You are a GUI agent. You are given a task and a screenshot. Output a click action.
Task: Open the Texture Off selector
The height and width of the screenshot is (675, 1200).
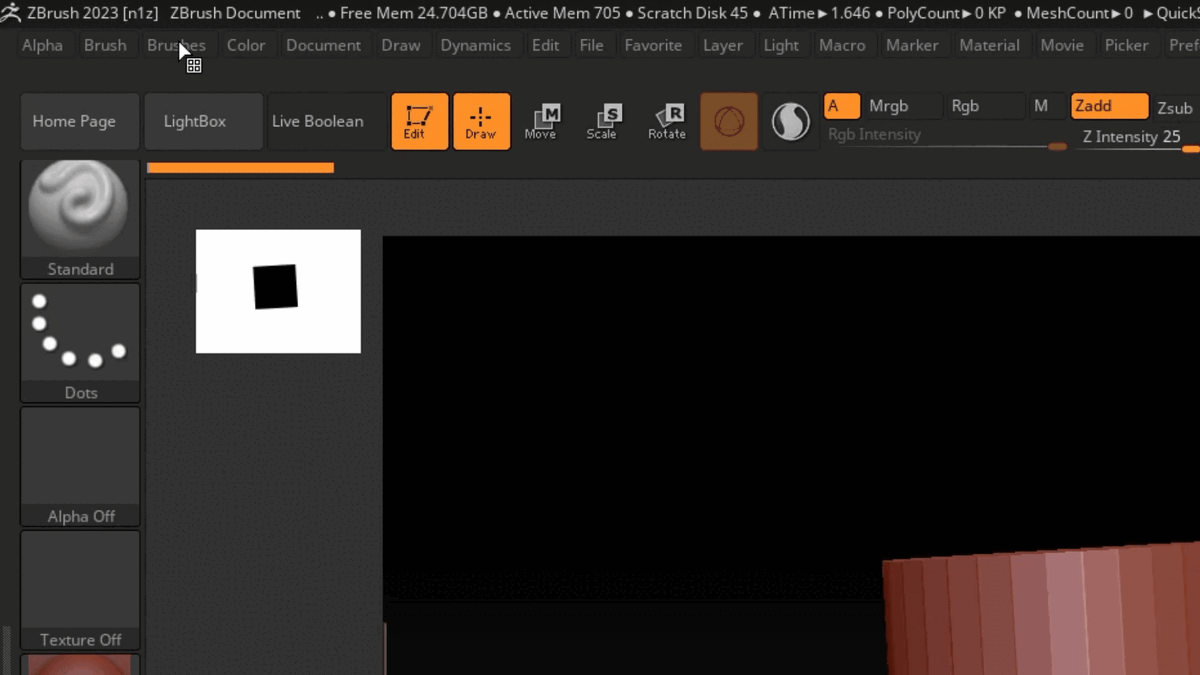(x=80, y=591)
